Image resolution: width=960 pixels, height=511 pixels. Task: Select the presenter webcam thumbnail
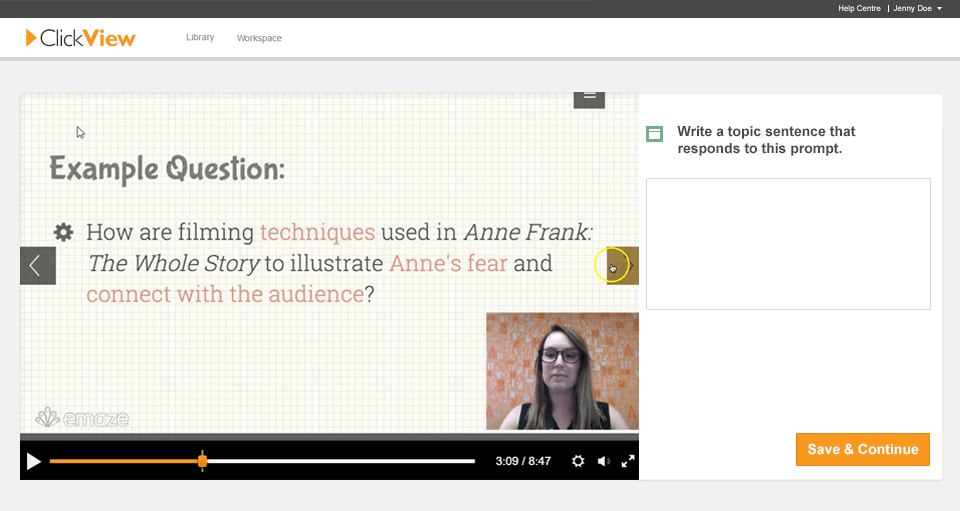pyautogui.click(x=562, y=371)
